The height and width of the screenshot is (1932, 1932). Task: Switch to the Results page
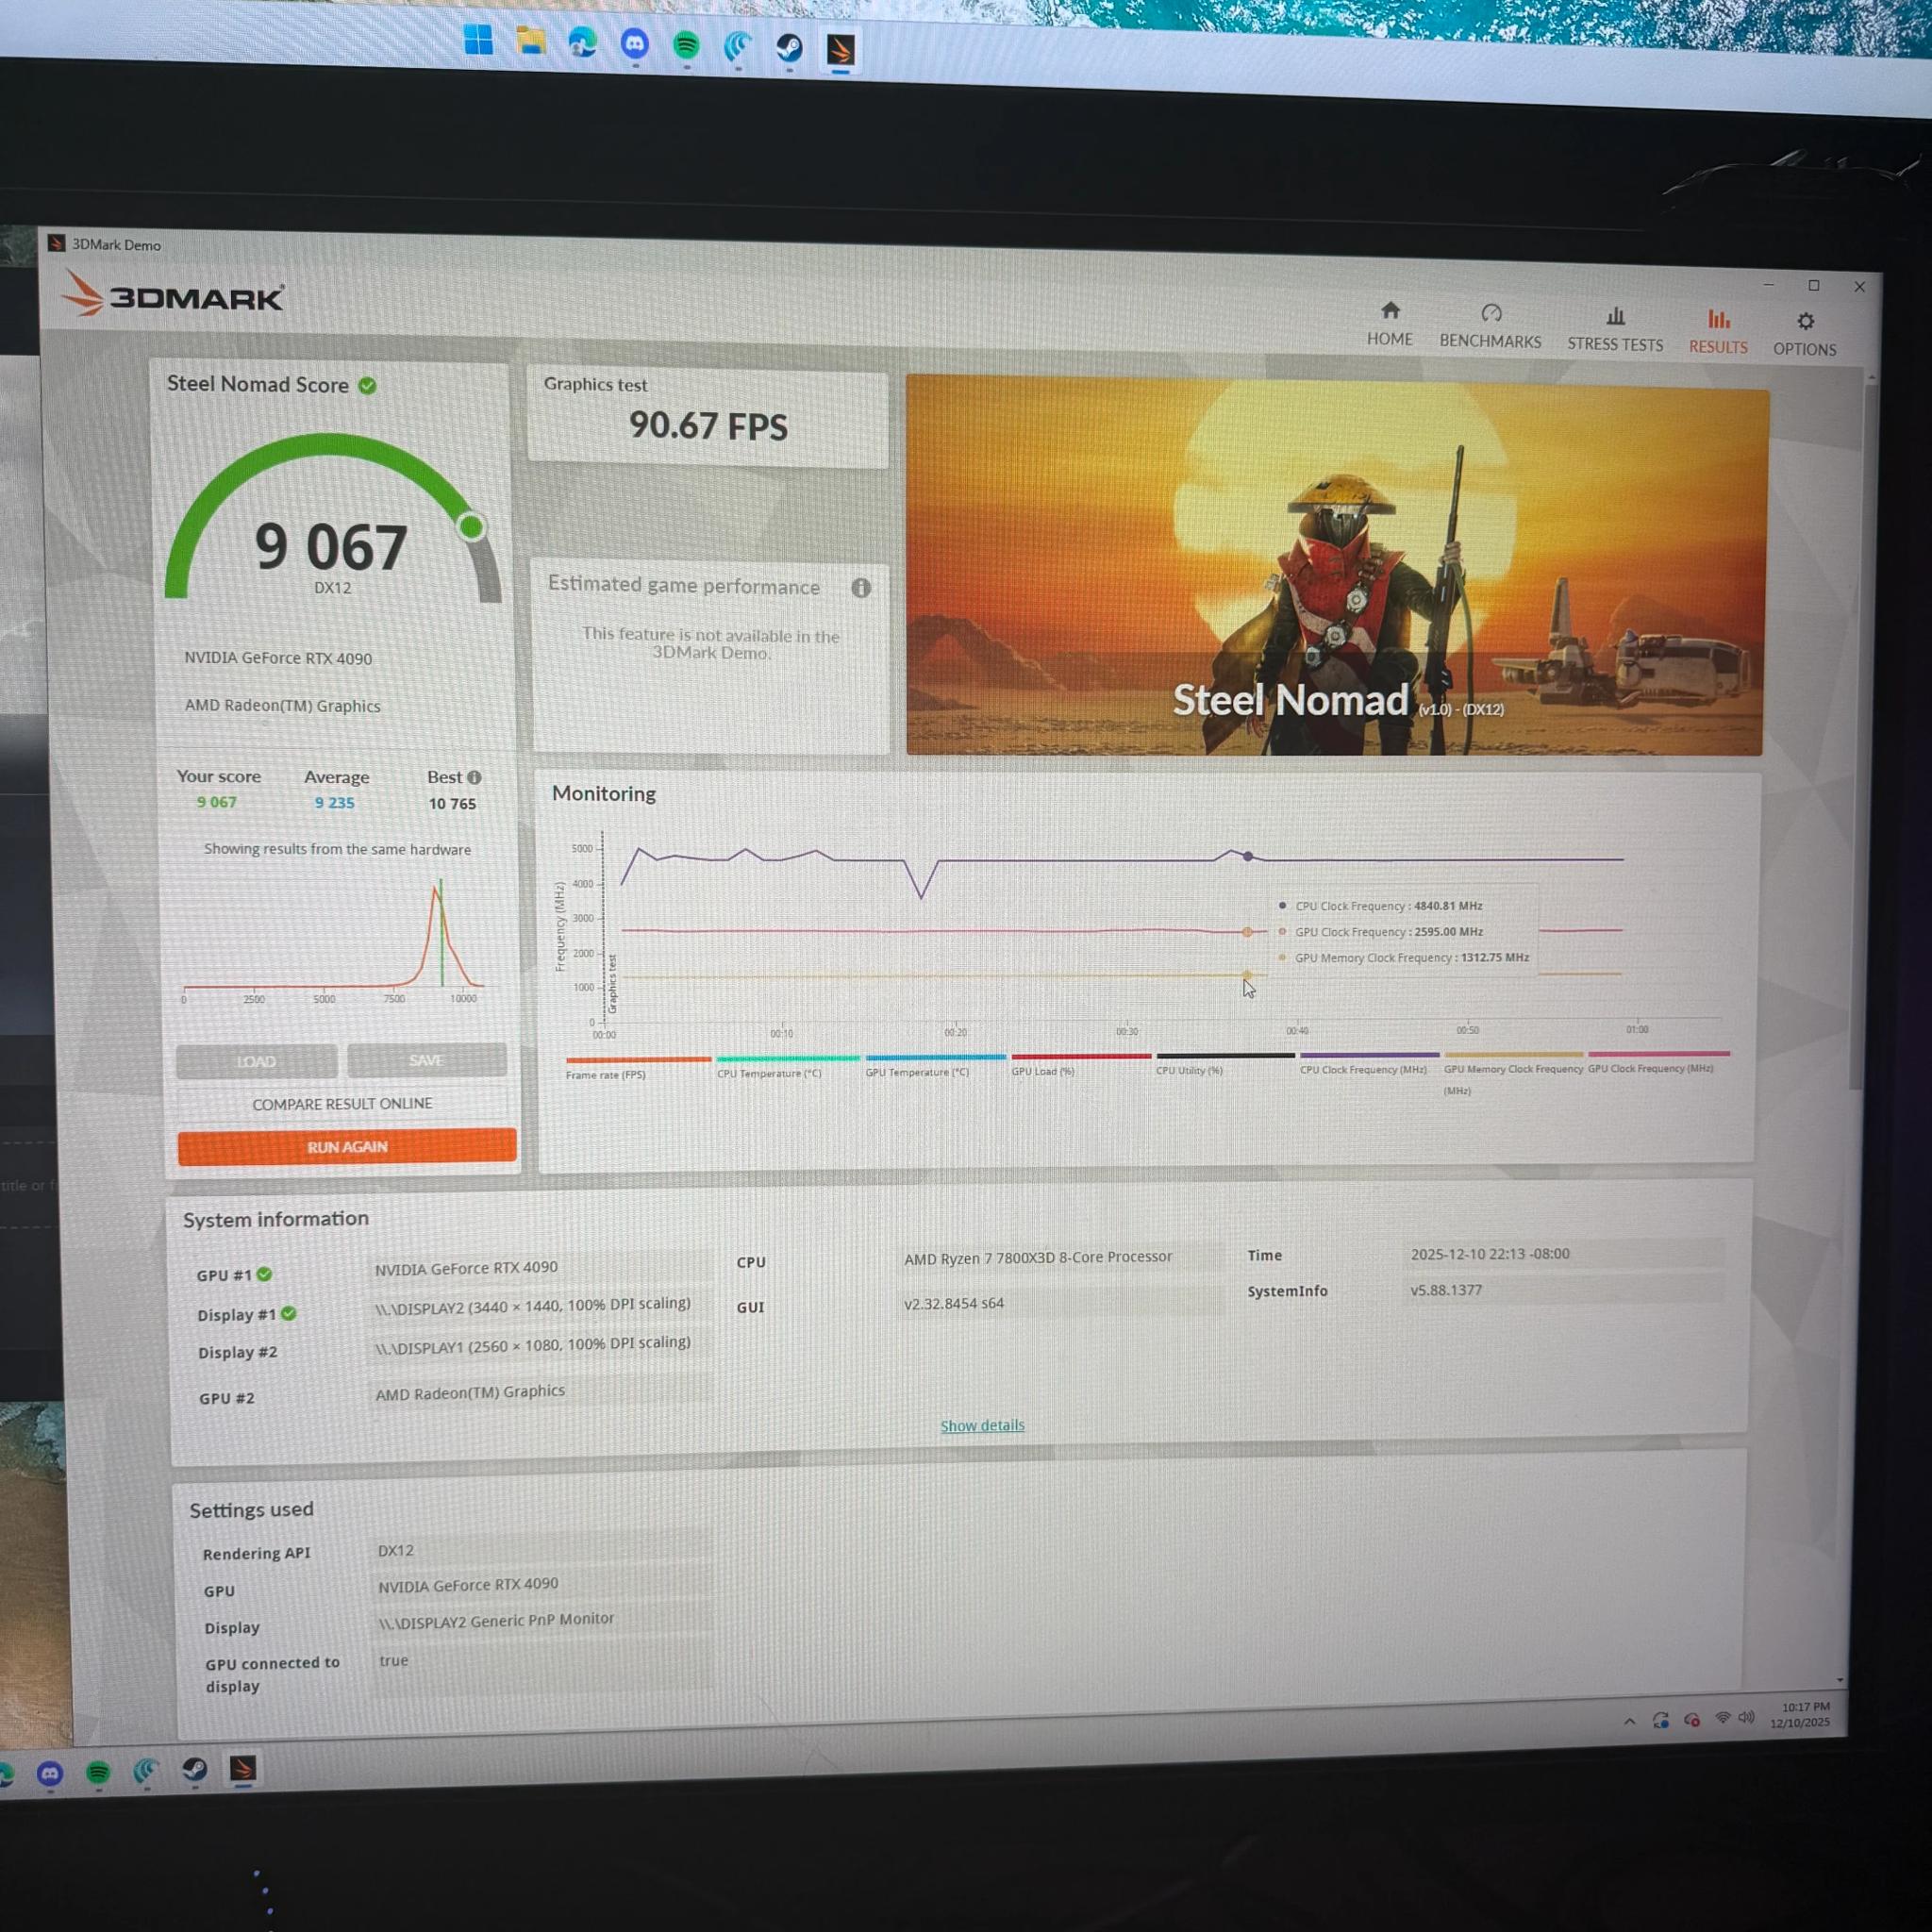tap(1718, 333)
